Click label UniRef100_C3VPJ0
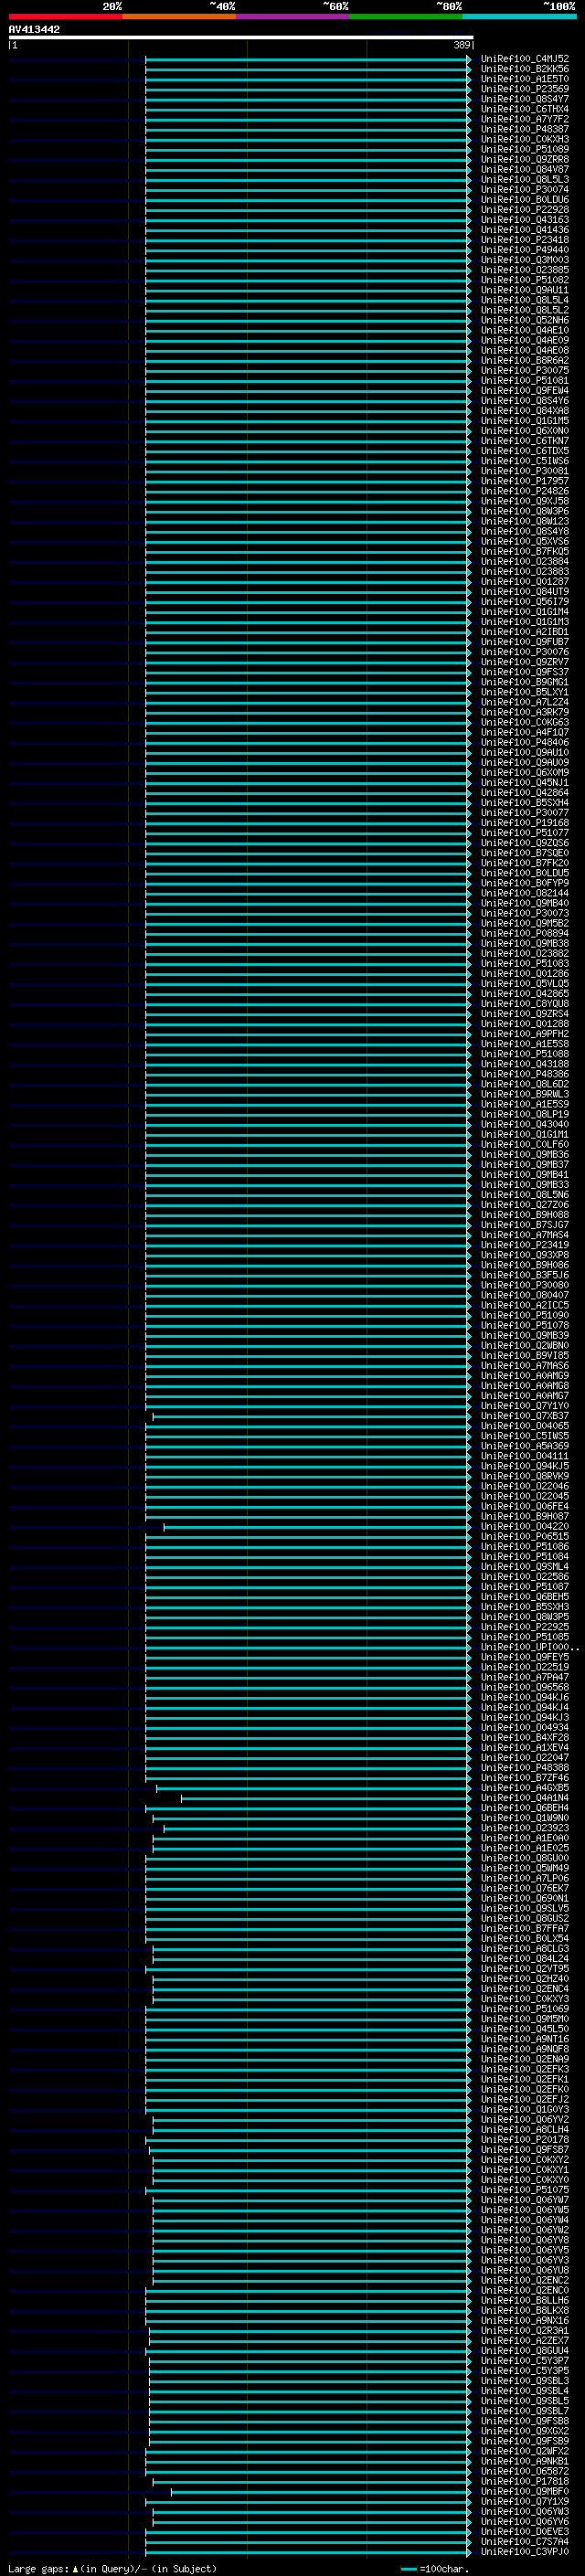 [524, 2551]
